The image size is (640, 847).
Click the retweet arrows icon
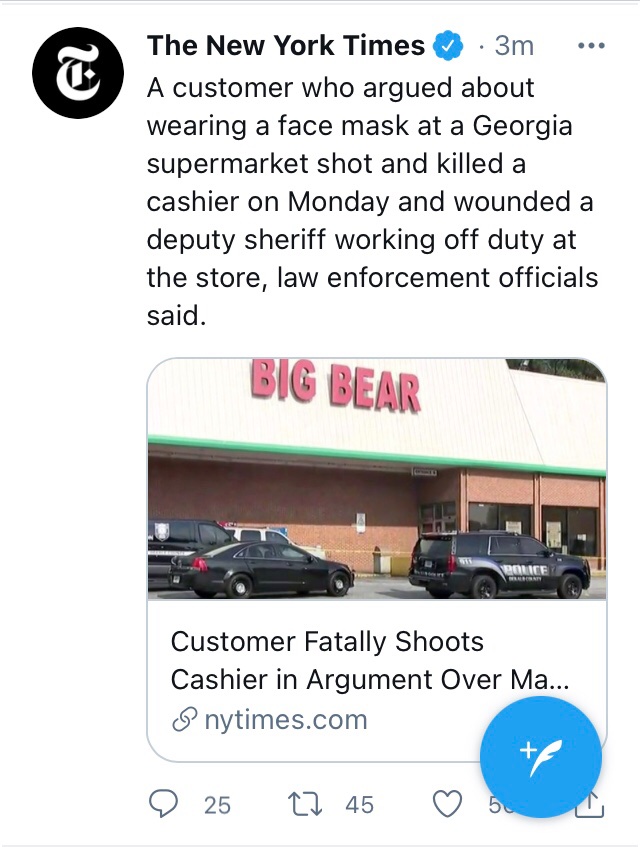303,803
